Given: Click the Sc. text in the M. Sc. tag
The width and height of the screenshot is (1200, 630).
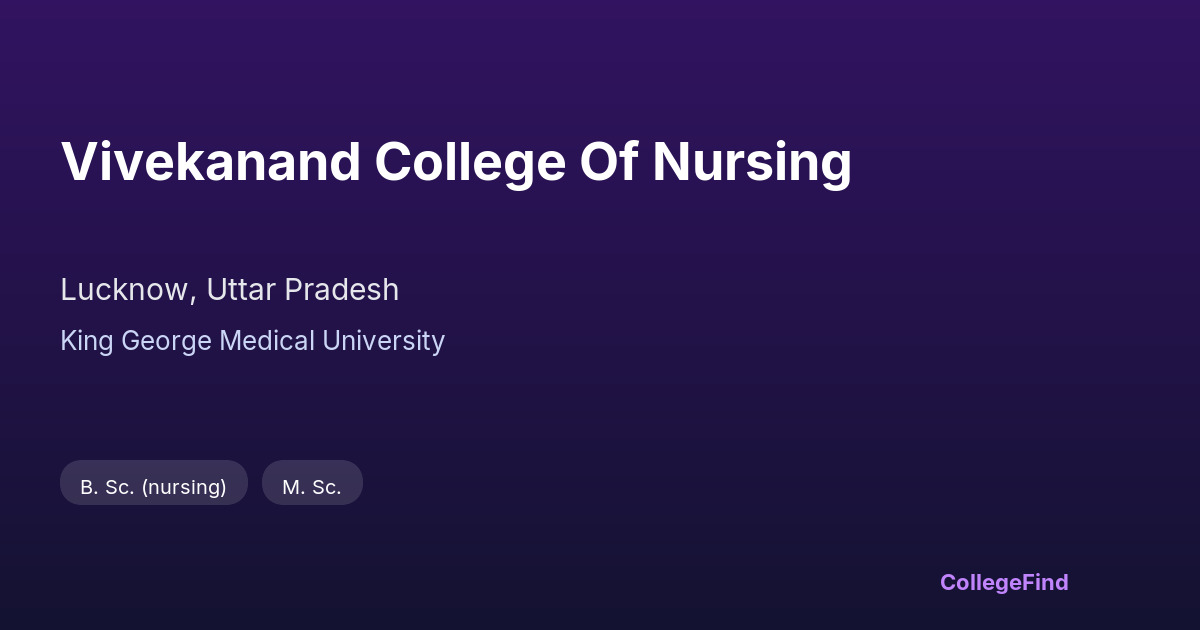Looking at the screenshot, I should coord(326,487).
